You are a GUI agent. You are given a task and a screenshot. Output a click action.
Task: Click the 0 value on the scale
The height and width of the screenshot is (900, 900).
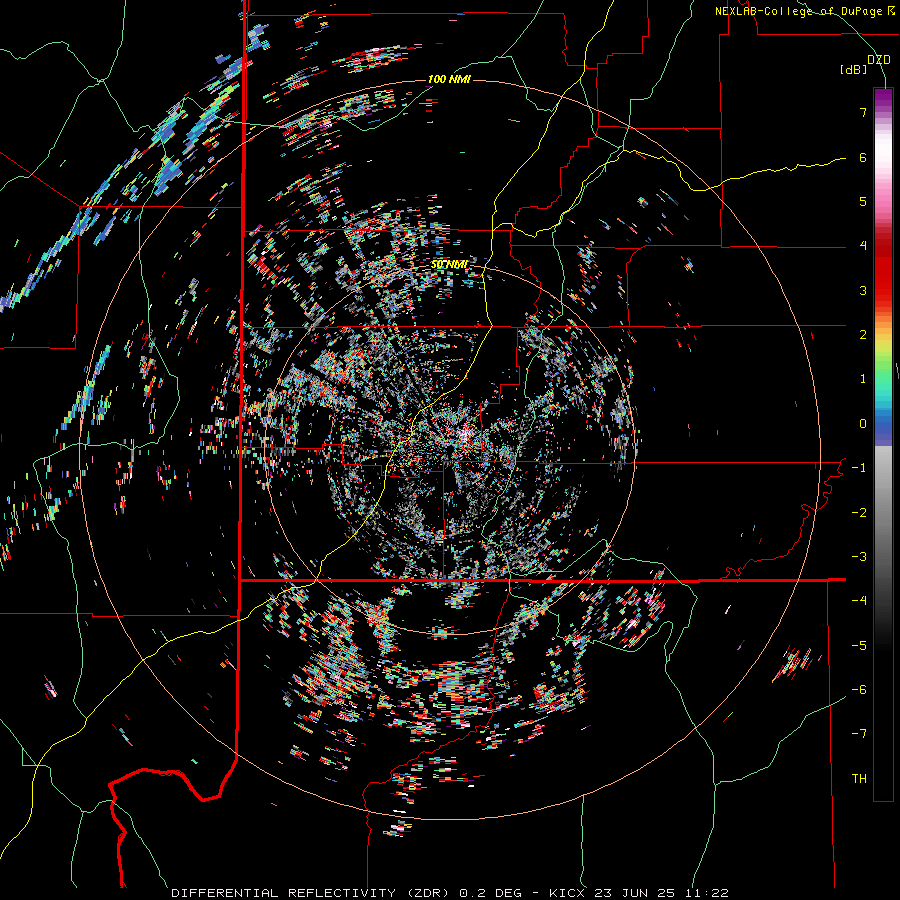[x=863, y=424]
